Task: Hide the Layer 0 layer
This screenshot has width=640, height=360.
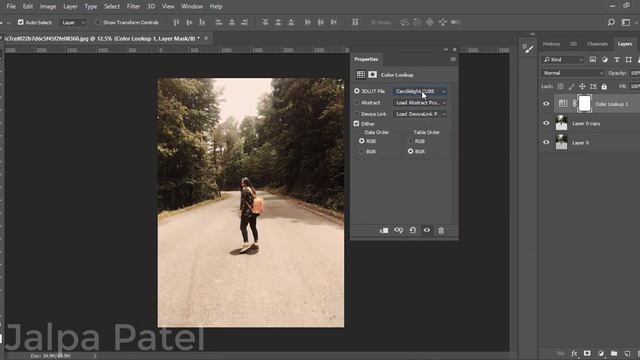Action: coord(546,142)
